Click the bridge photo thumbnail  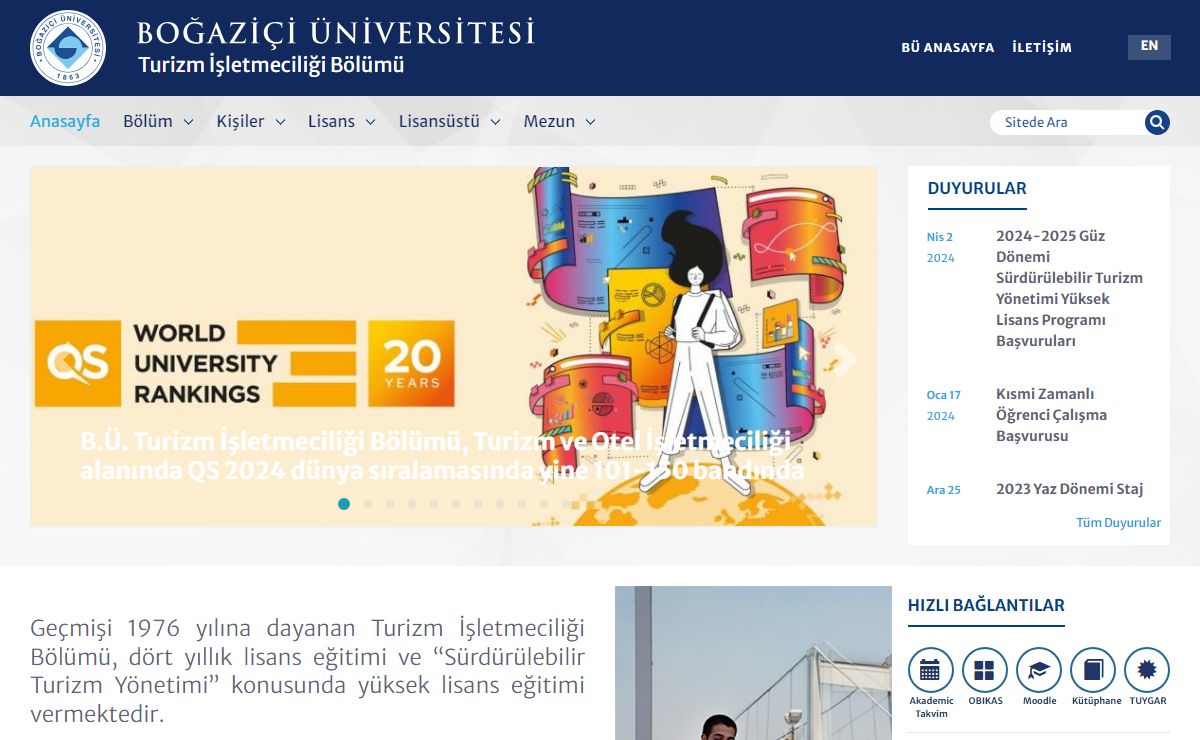pyautogui.click(x=753, y=663)
